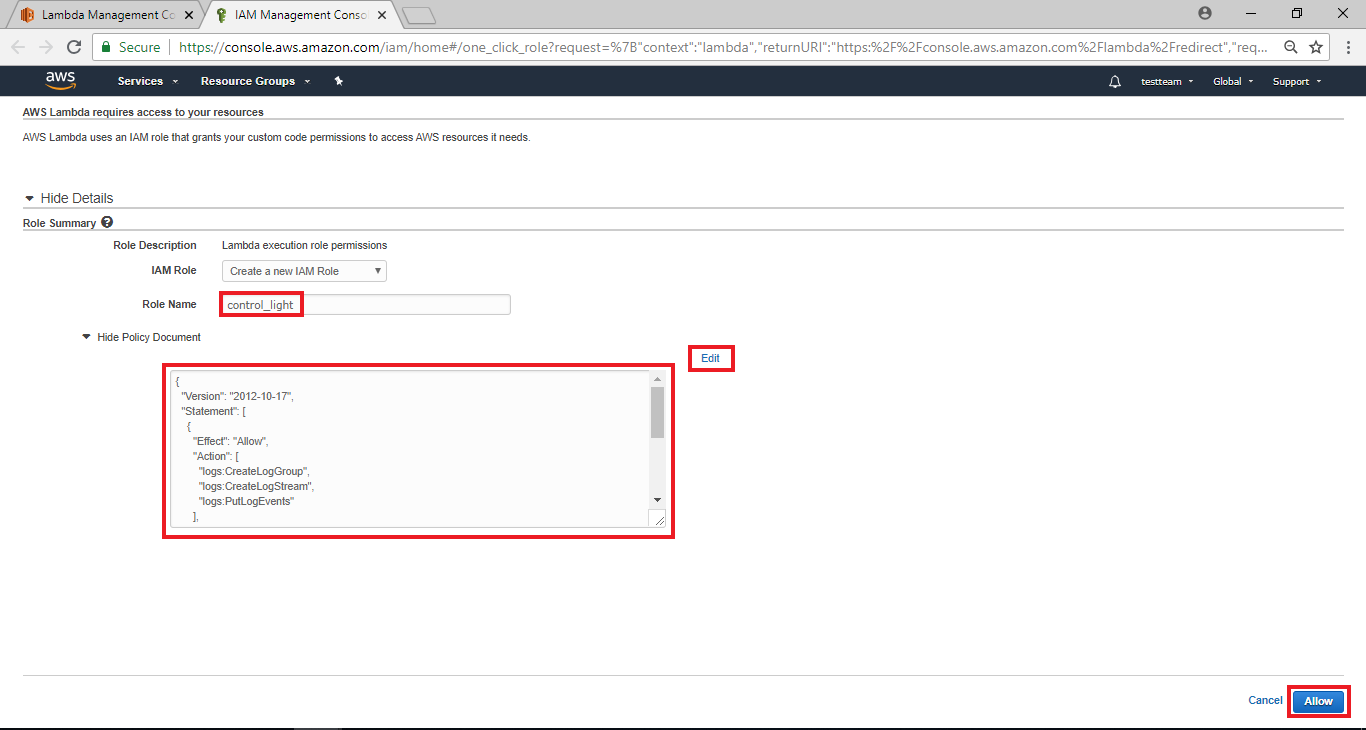Click the policy scrollbar up arrow
1366x730 pixels.
coord(657,379)
